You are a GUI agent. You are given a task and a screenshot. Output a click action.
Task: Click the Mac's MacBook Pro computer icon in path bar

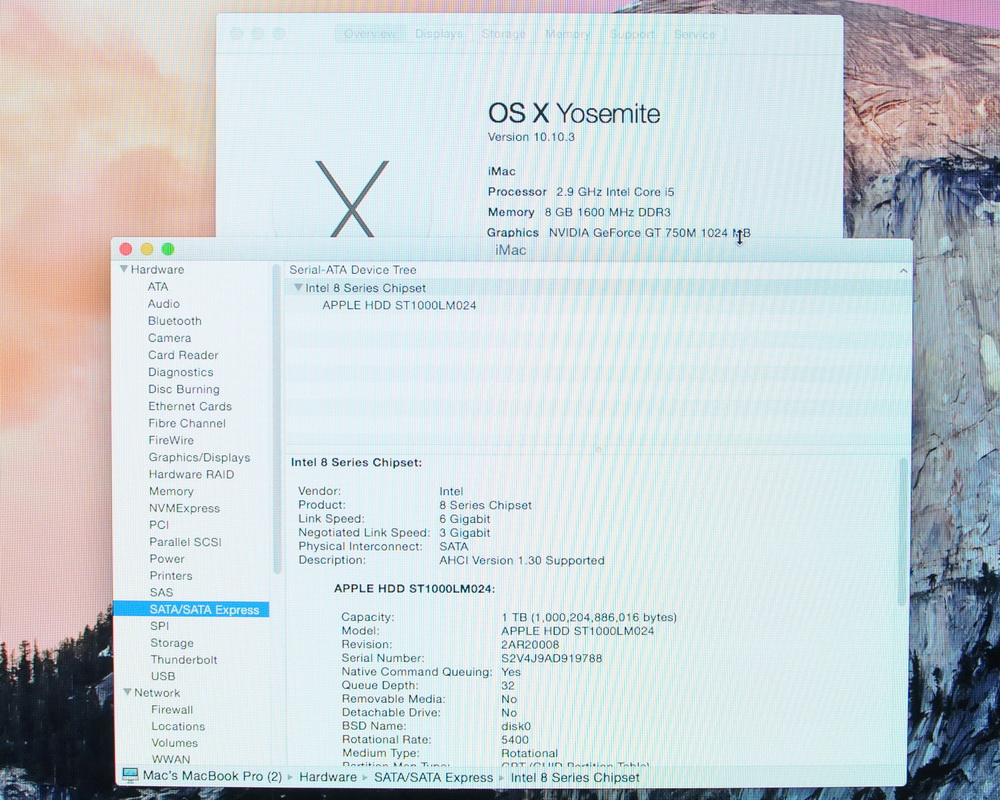130,775
